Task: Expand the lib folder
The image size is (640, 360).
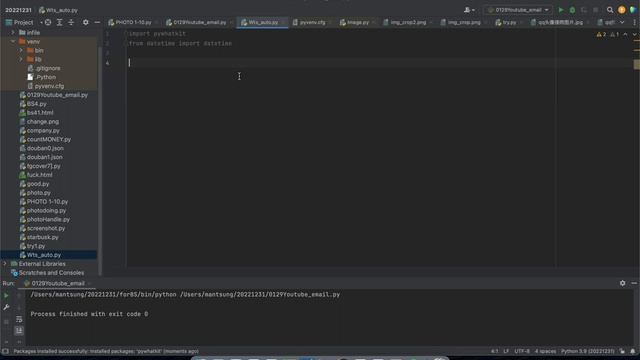Action: click(21, 59)
